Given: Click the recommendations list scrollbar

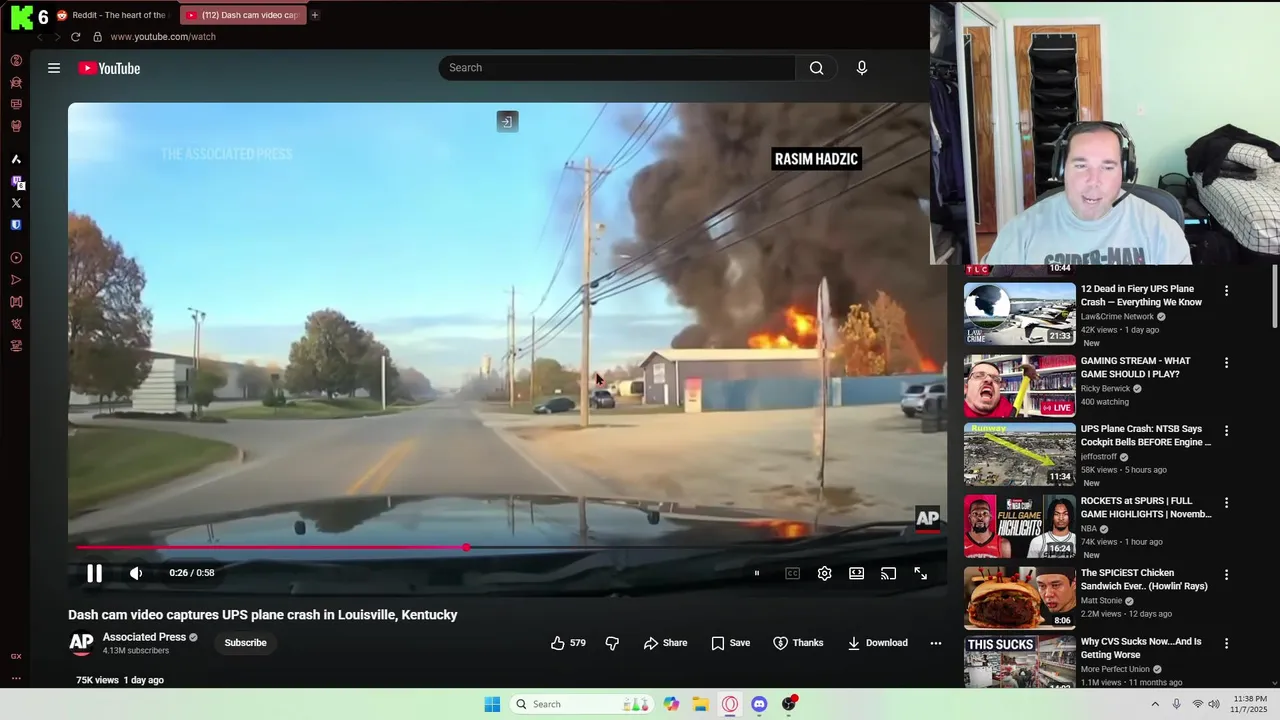Looking at the screenshot, I should click(x=1275, y=296).
